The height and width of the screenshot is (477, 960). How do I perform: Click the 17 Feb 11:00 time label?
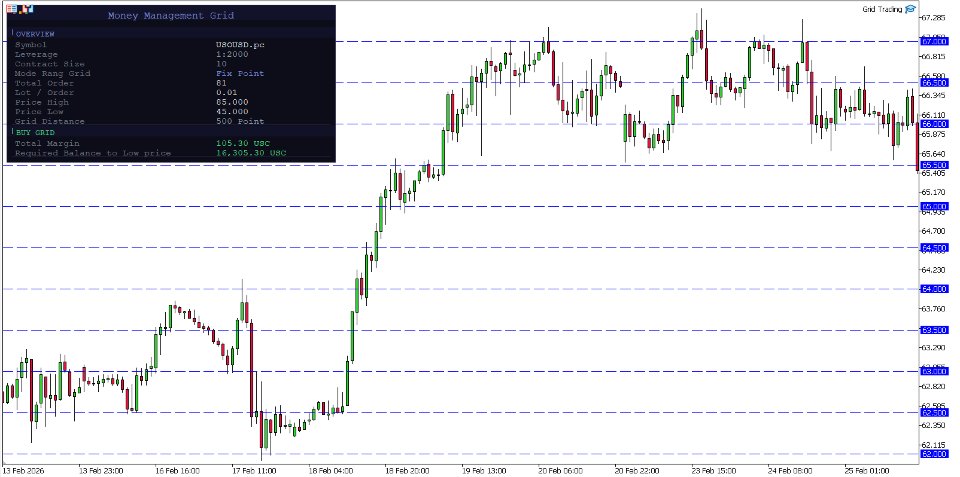point(254,471)
